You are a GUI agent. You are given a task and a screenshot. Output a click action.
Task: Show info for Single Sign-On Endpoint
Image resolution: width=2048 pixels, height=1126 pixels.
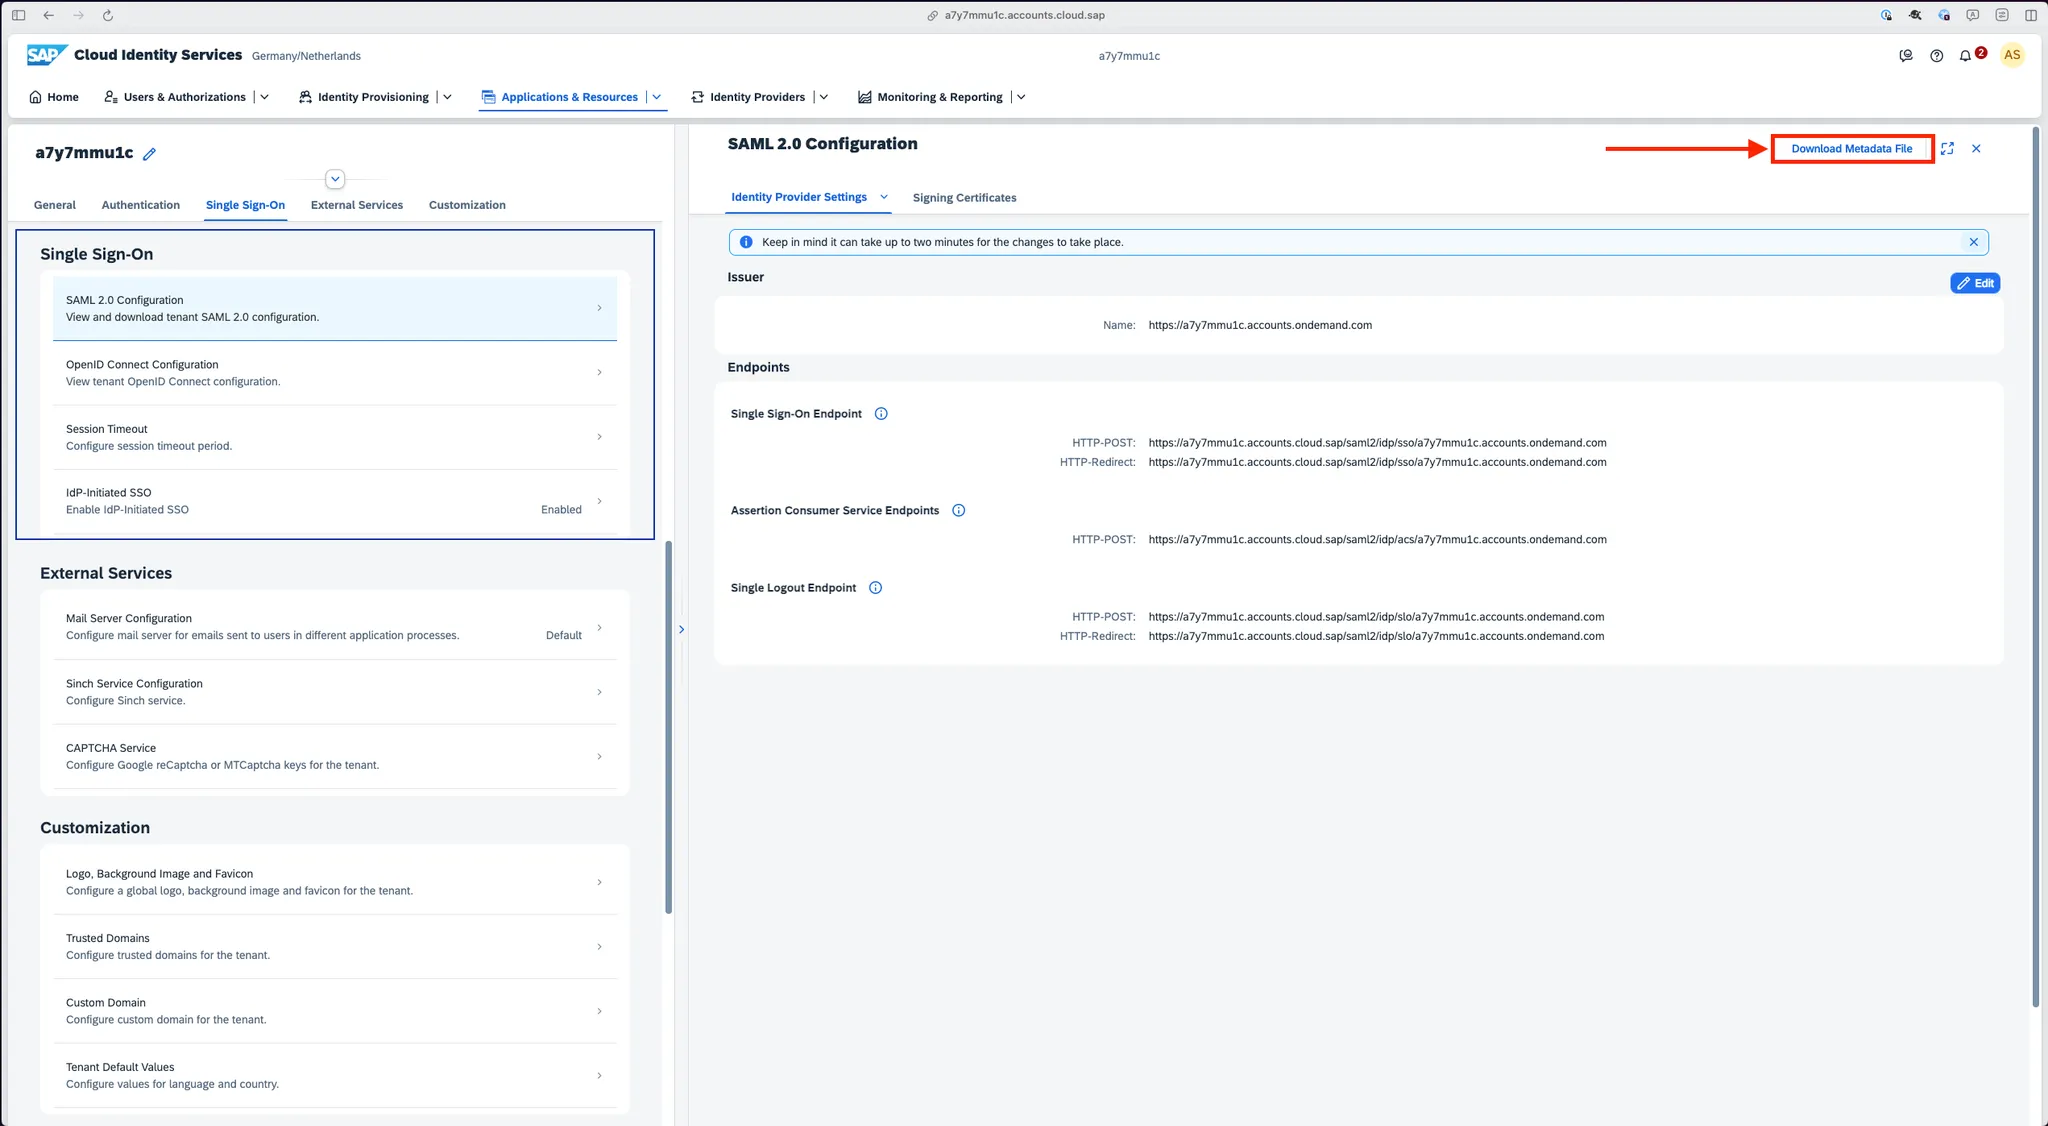(881, 414)
